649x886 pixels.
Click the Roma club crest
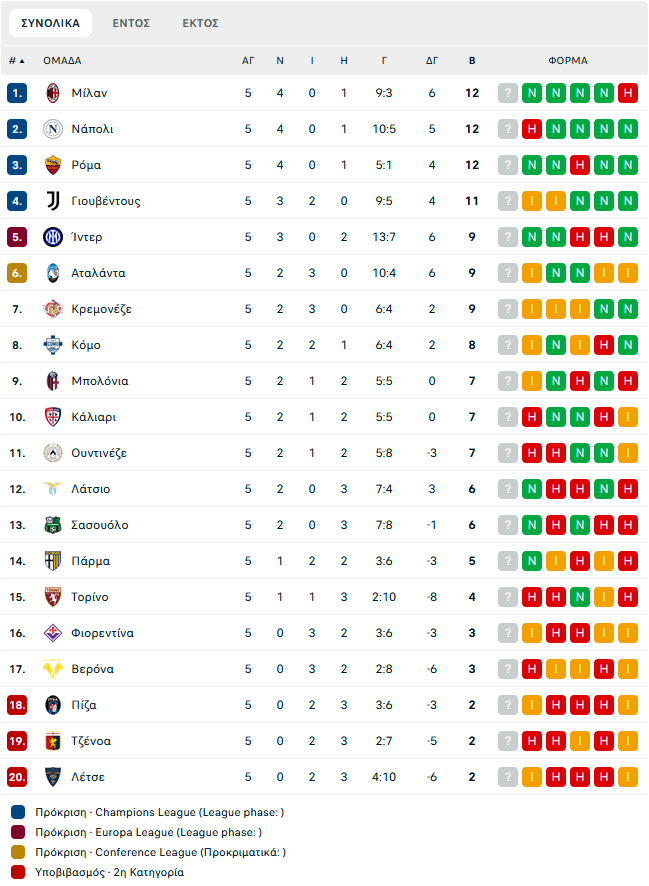pos(53,165)
